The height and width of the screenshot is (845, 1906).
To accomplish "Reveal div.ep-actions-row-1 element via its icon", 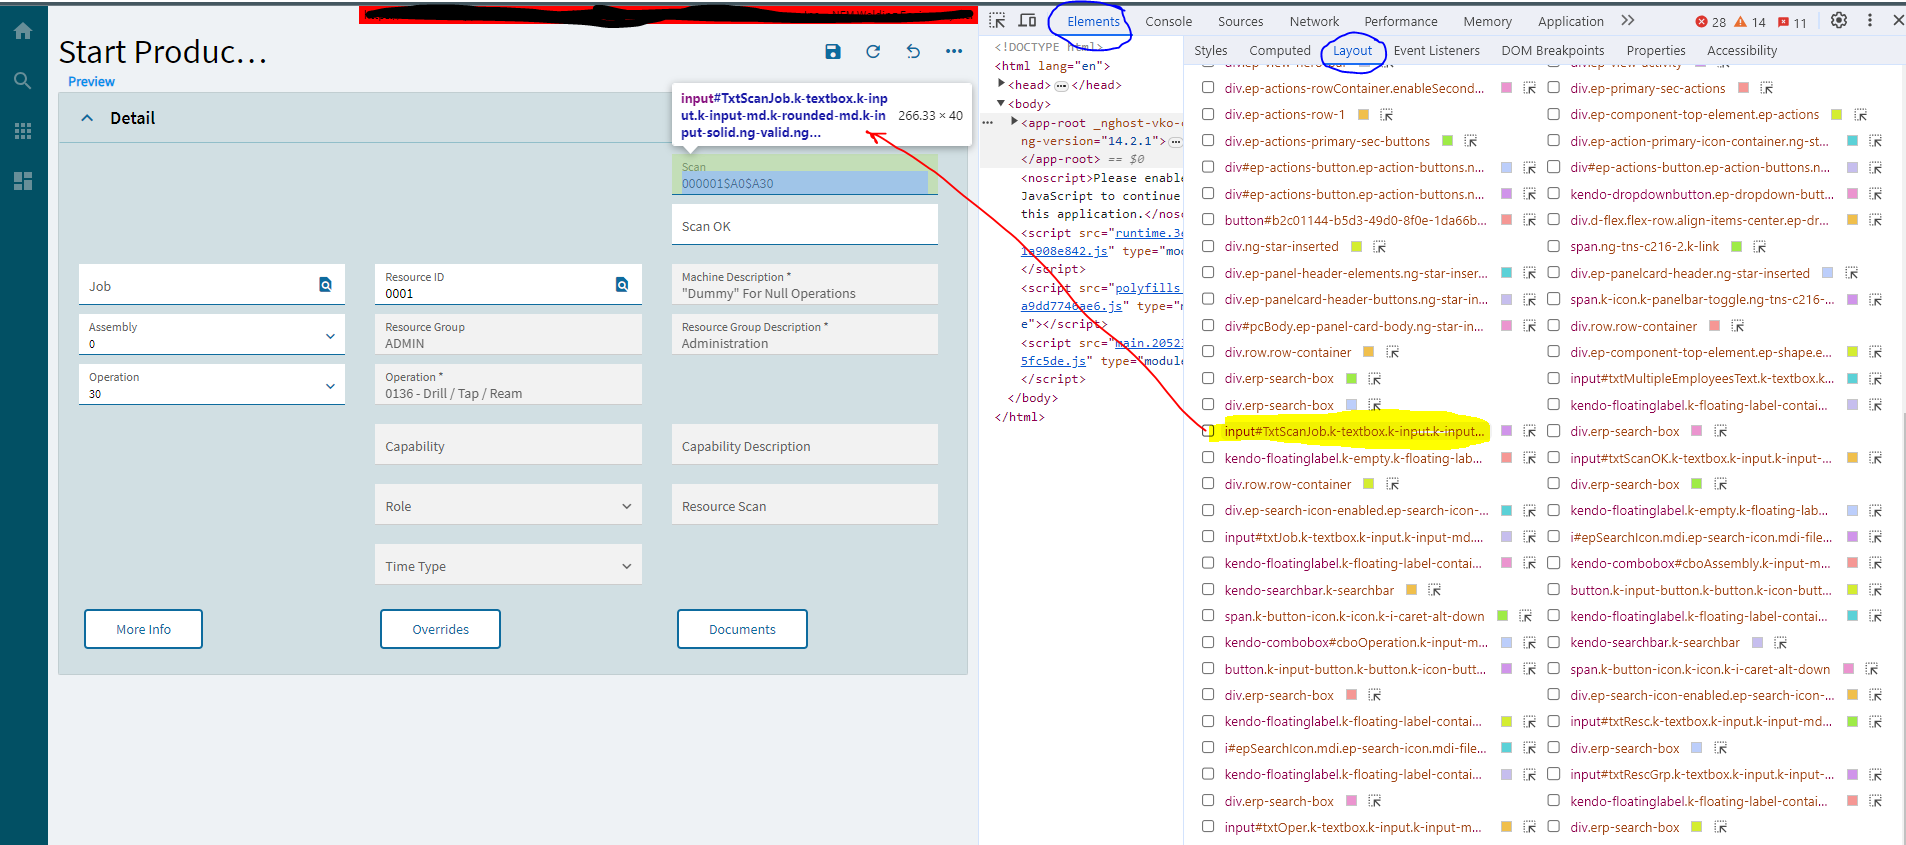I will [x=1386, y=115].
